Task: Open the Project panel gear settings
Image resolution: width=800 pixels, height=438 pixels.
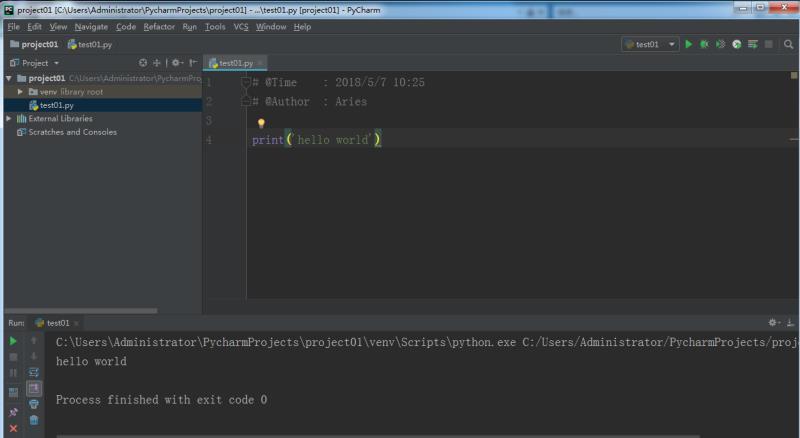Action: [177, 63]
